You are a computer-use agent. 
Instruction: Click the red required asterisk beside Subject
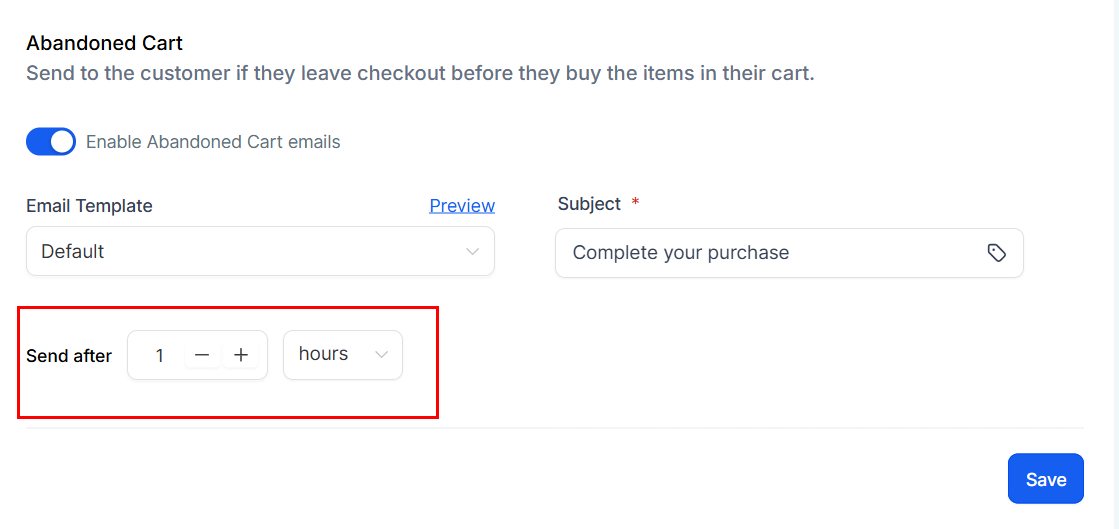pyautogui.click(x=635, y=203)
